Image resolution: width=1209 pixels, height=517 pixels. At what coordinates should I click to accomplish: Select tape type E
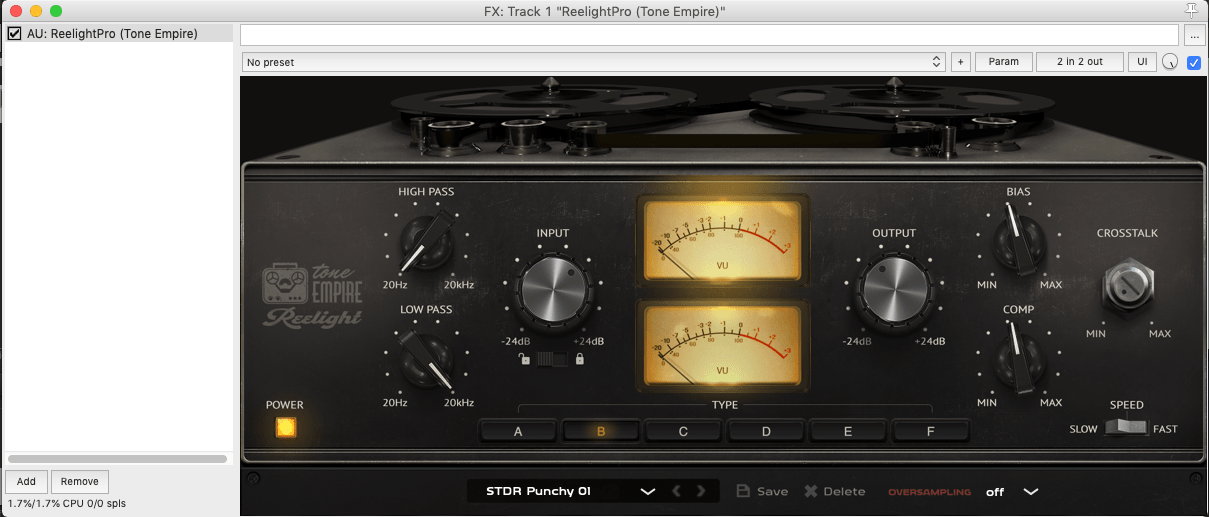[848, 431]
